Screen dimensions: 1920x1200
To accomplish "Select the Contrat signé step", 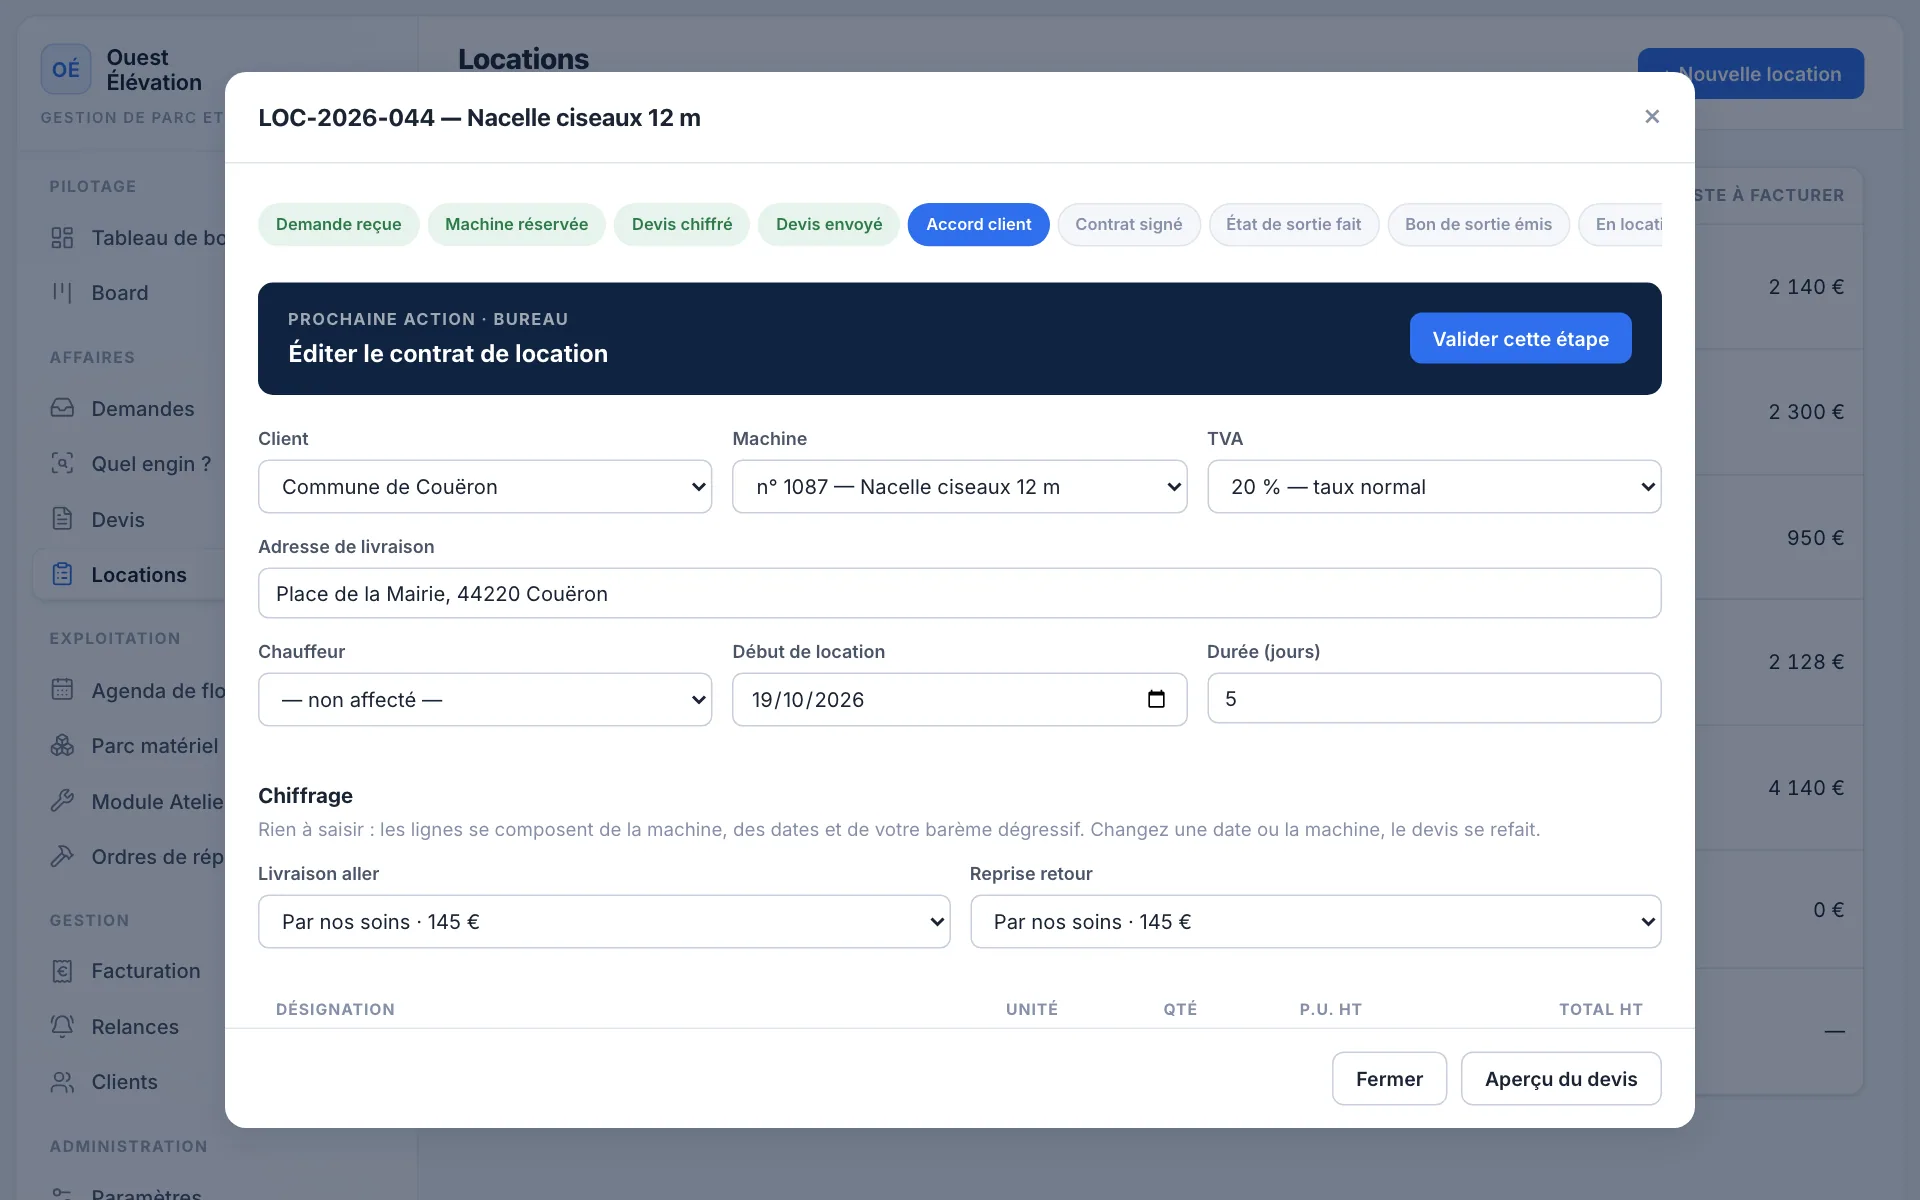I will pyautogui.click(x=1129, y=224).
